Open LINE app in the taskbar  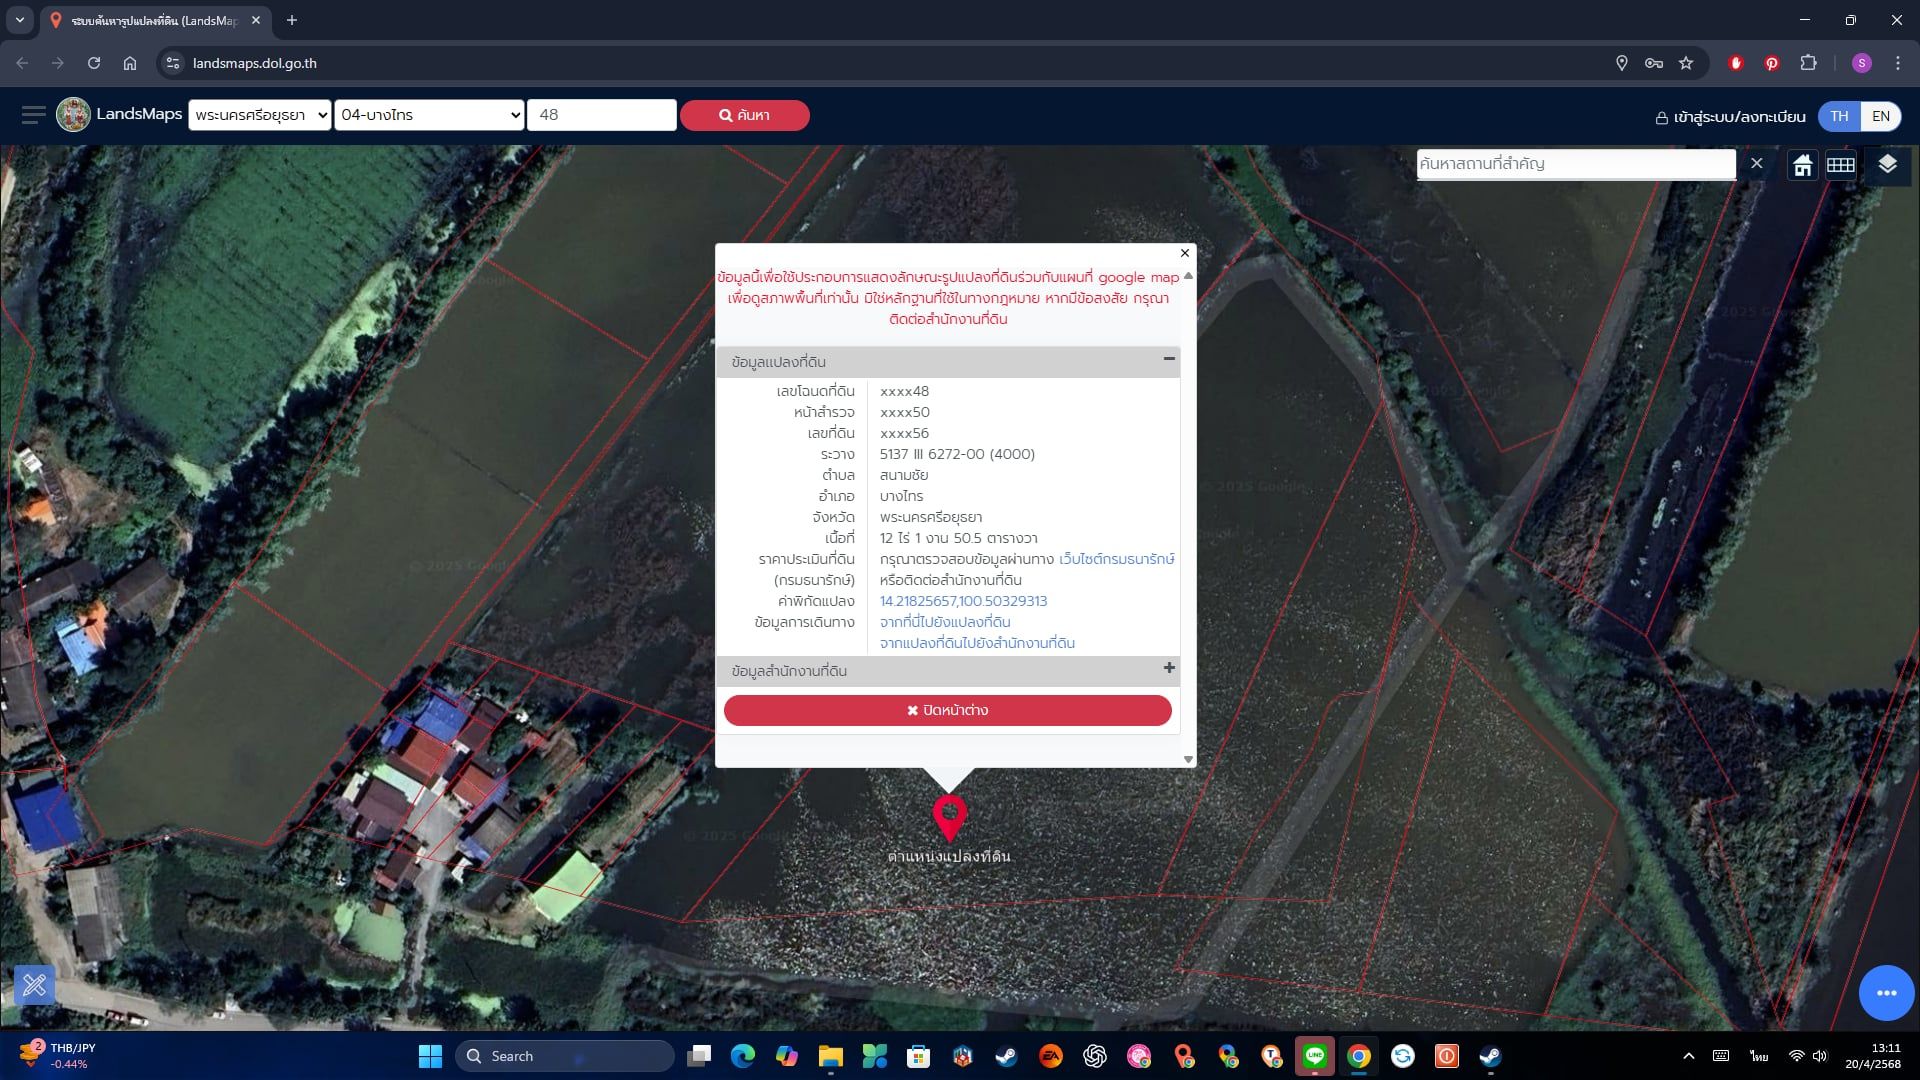tap(1314, 1056)
